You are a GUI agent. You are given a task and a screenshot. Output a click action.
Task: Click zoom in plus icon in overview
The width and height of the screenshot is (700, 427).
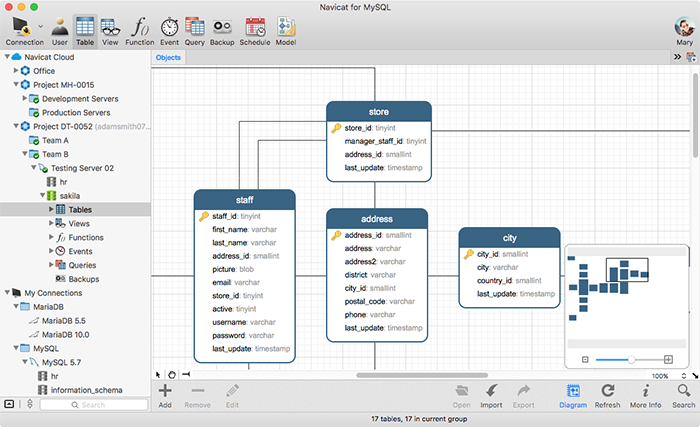tap(668, 360)
